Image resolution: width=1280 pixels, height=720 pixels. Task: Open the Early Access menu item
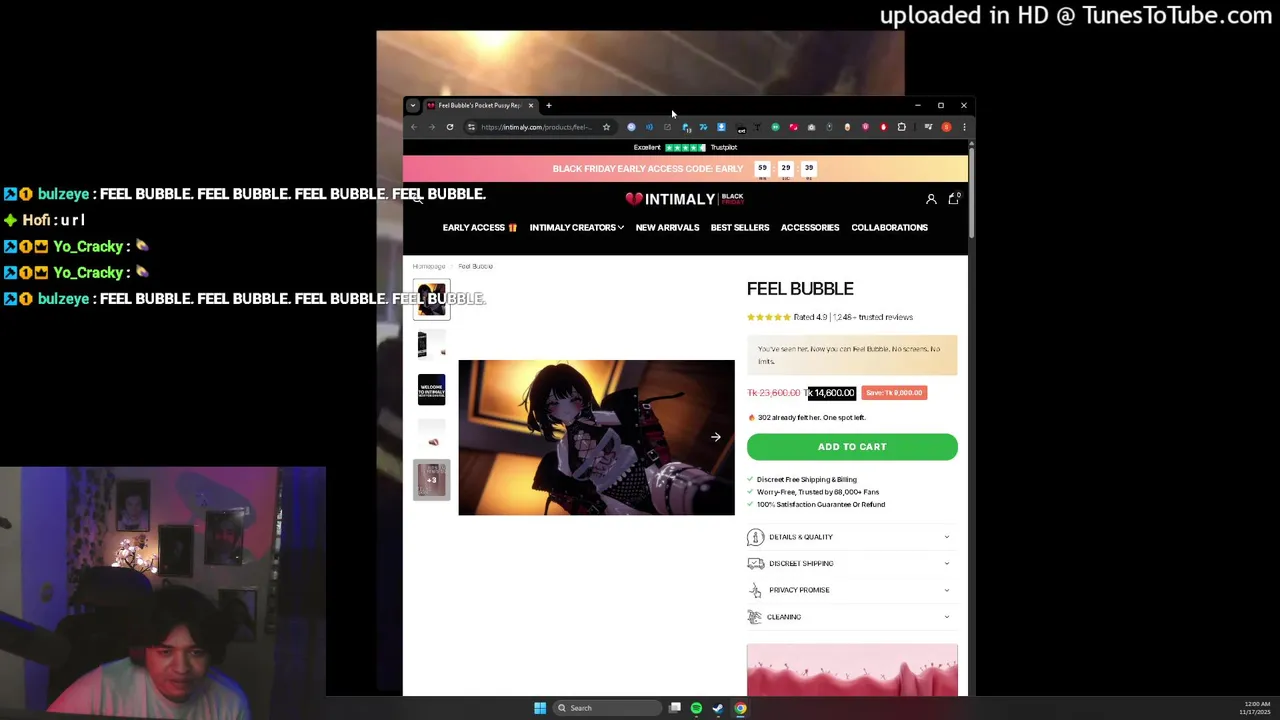tap(480, 227)
